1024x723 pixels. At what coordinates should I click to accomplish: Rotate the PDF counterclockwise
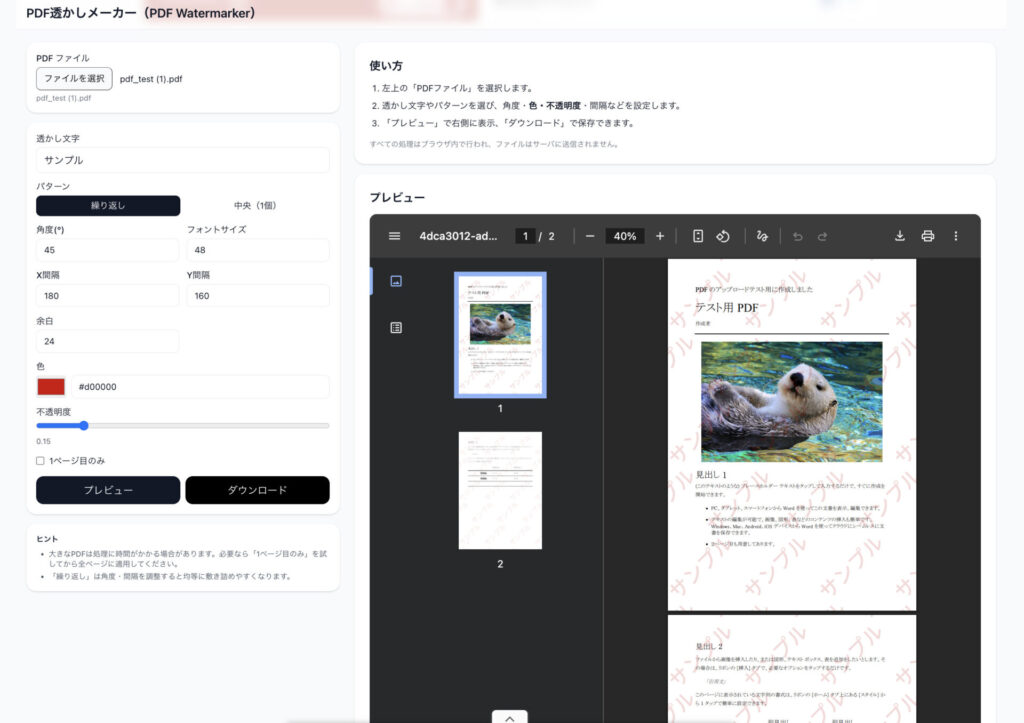click(723, 236)
